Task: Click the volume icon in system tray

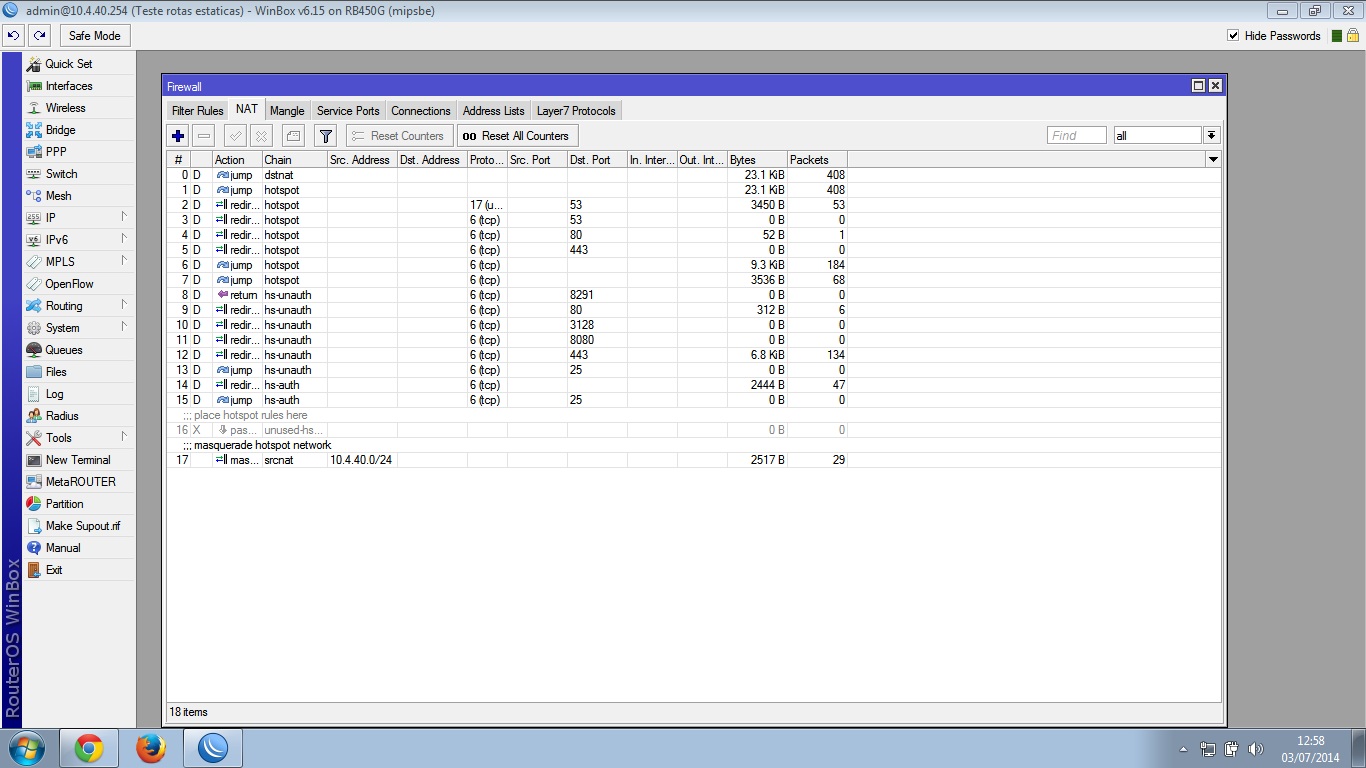Action: click(1256, 749)
